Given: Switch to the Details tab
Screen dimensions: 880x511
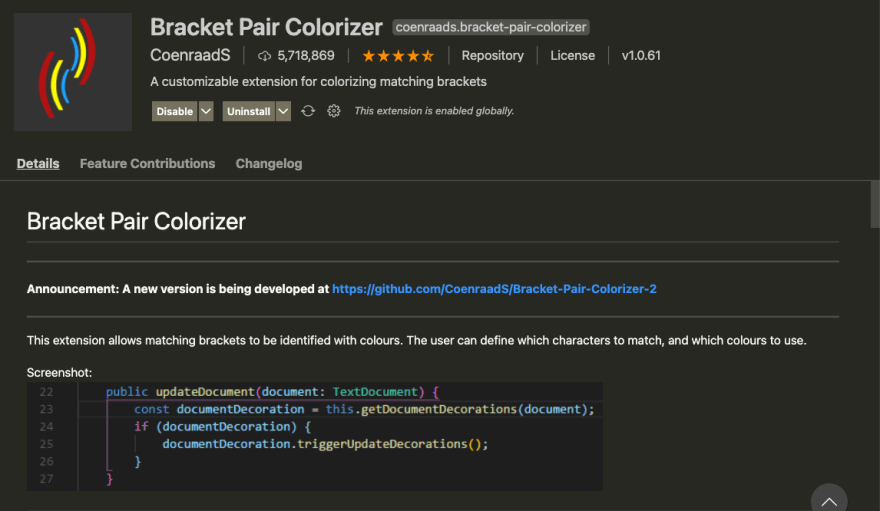Looking at the screenshot, I should (x=38, y=163).
